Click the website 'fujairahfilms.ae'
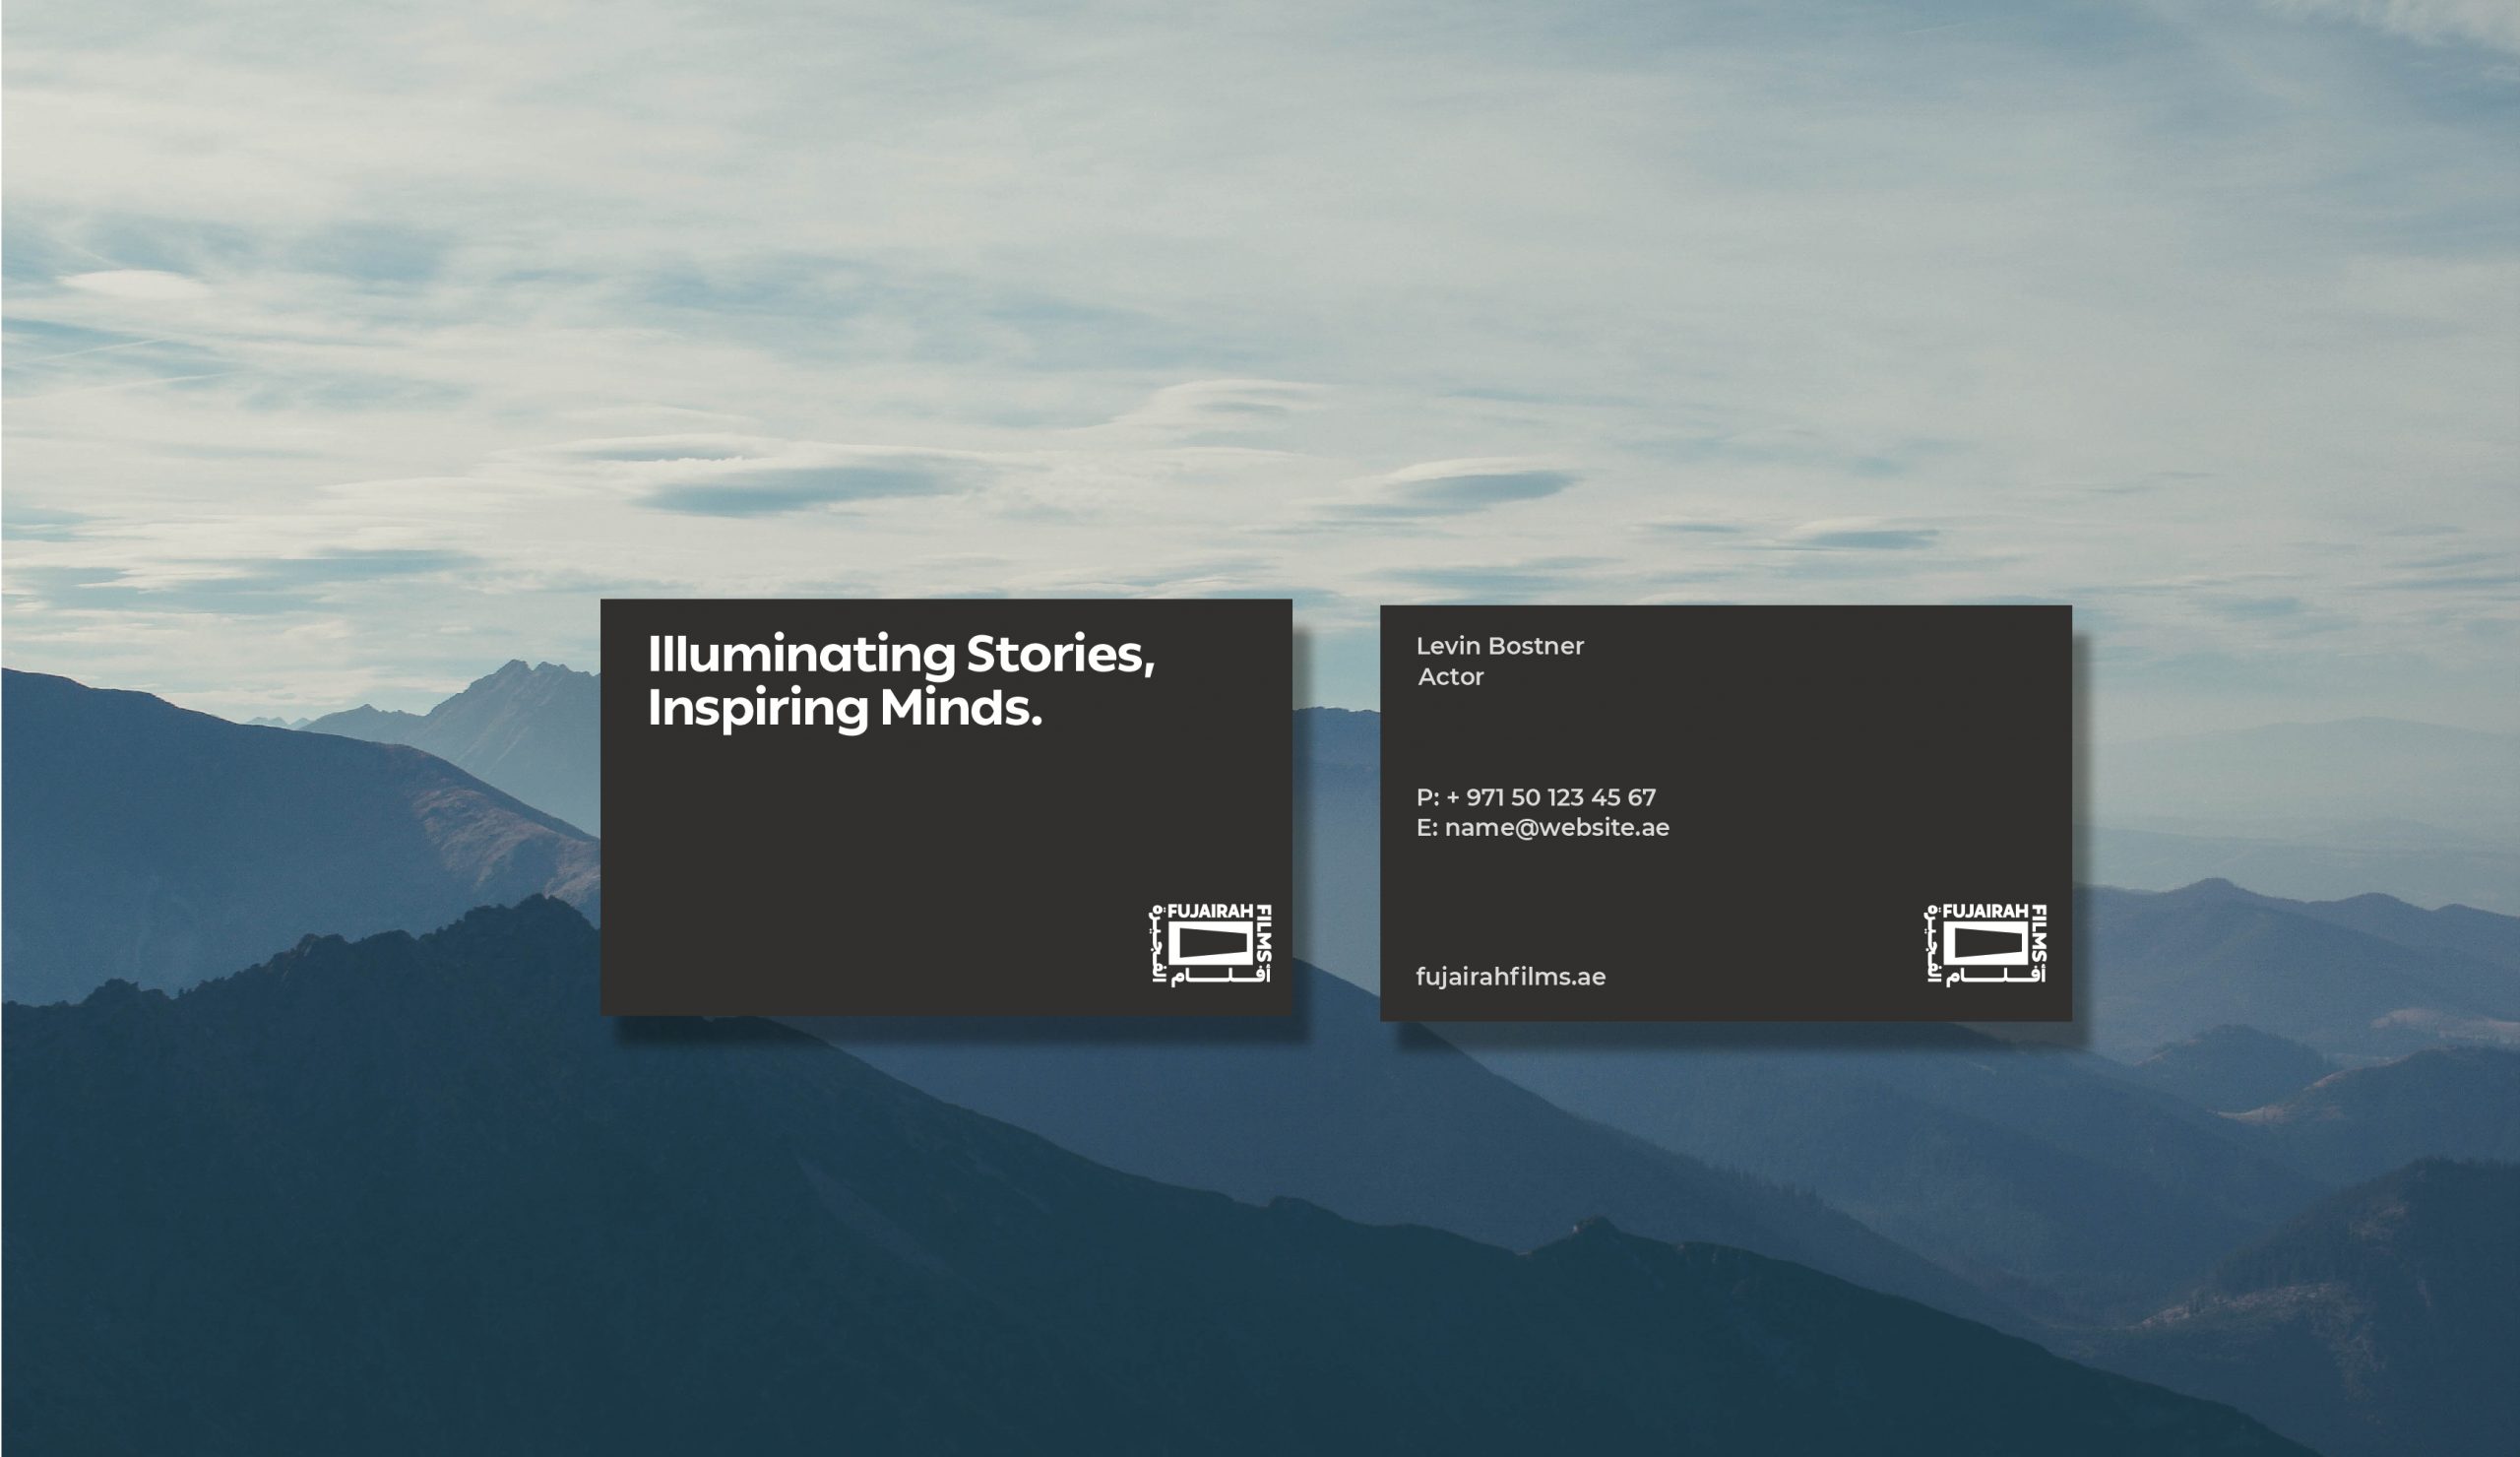This screenshot has width=2520, height=1457. 1510,977
